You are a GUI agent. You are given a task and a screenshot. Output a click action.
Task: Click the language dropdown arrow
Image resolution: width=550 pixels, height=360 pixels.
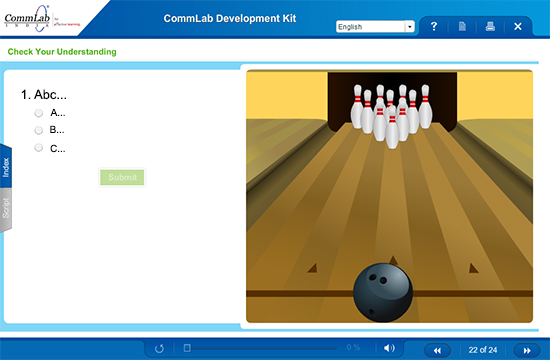pyautogui.click(x=409, y=27)
